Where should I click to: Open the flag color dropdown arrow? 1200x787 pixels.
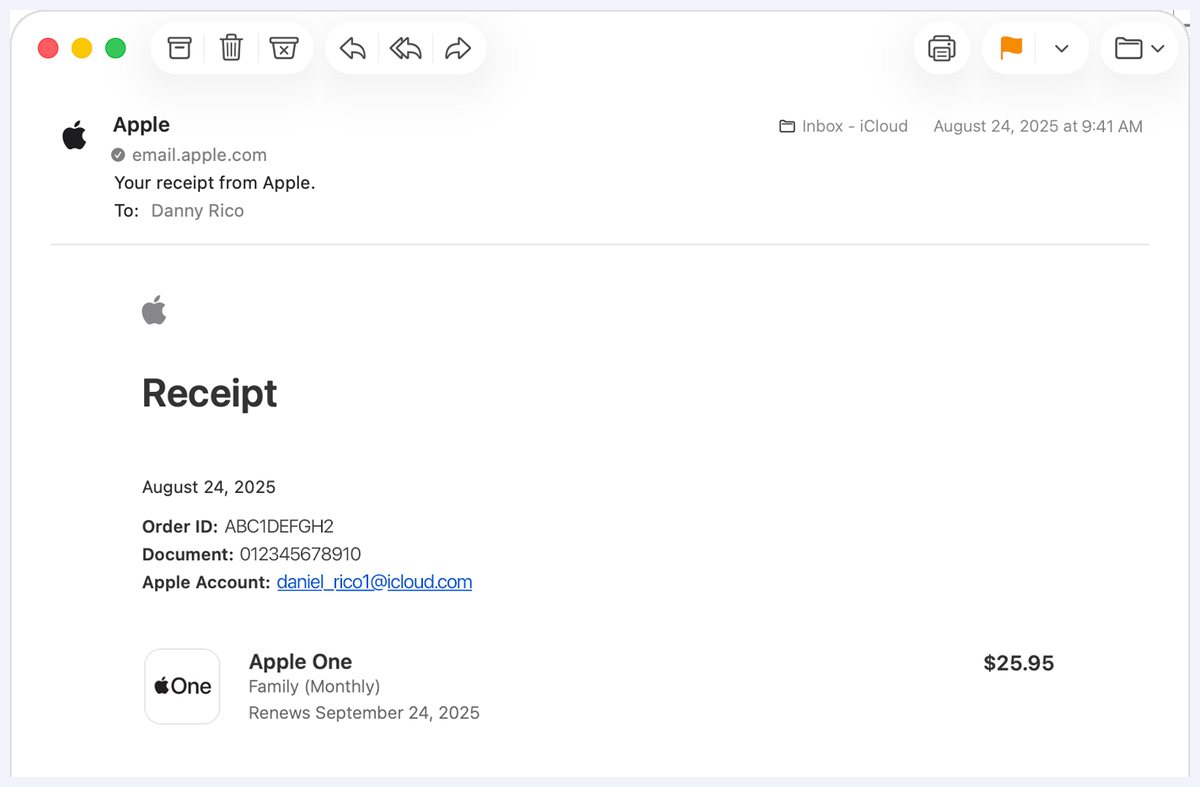(1062, 48)
